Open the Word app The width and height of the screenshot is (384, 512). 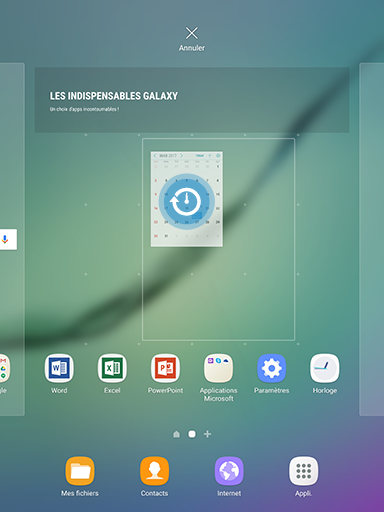pos(59,368)
